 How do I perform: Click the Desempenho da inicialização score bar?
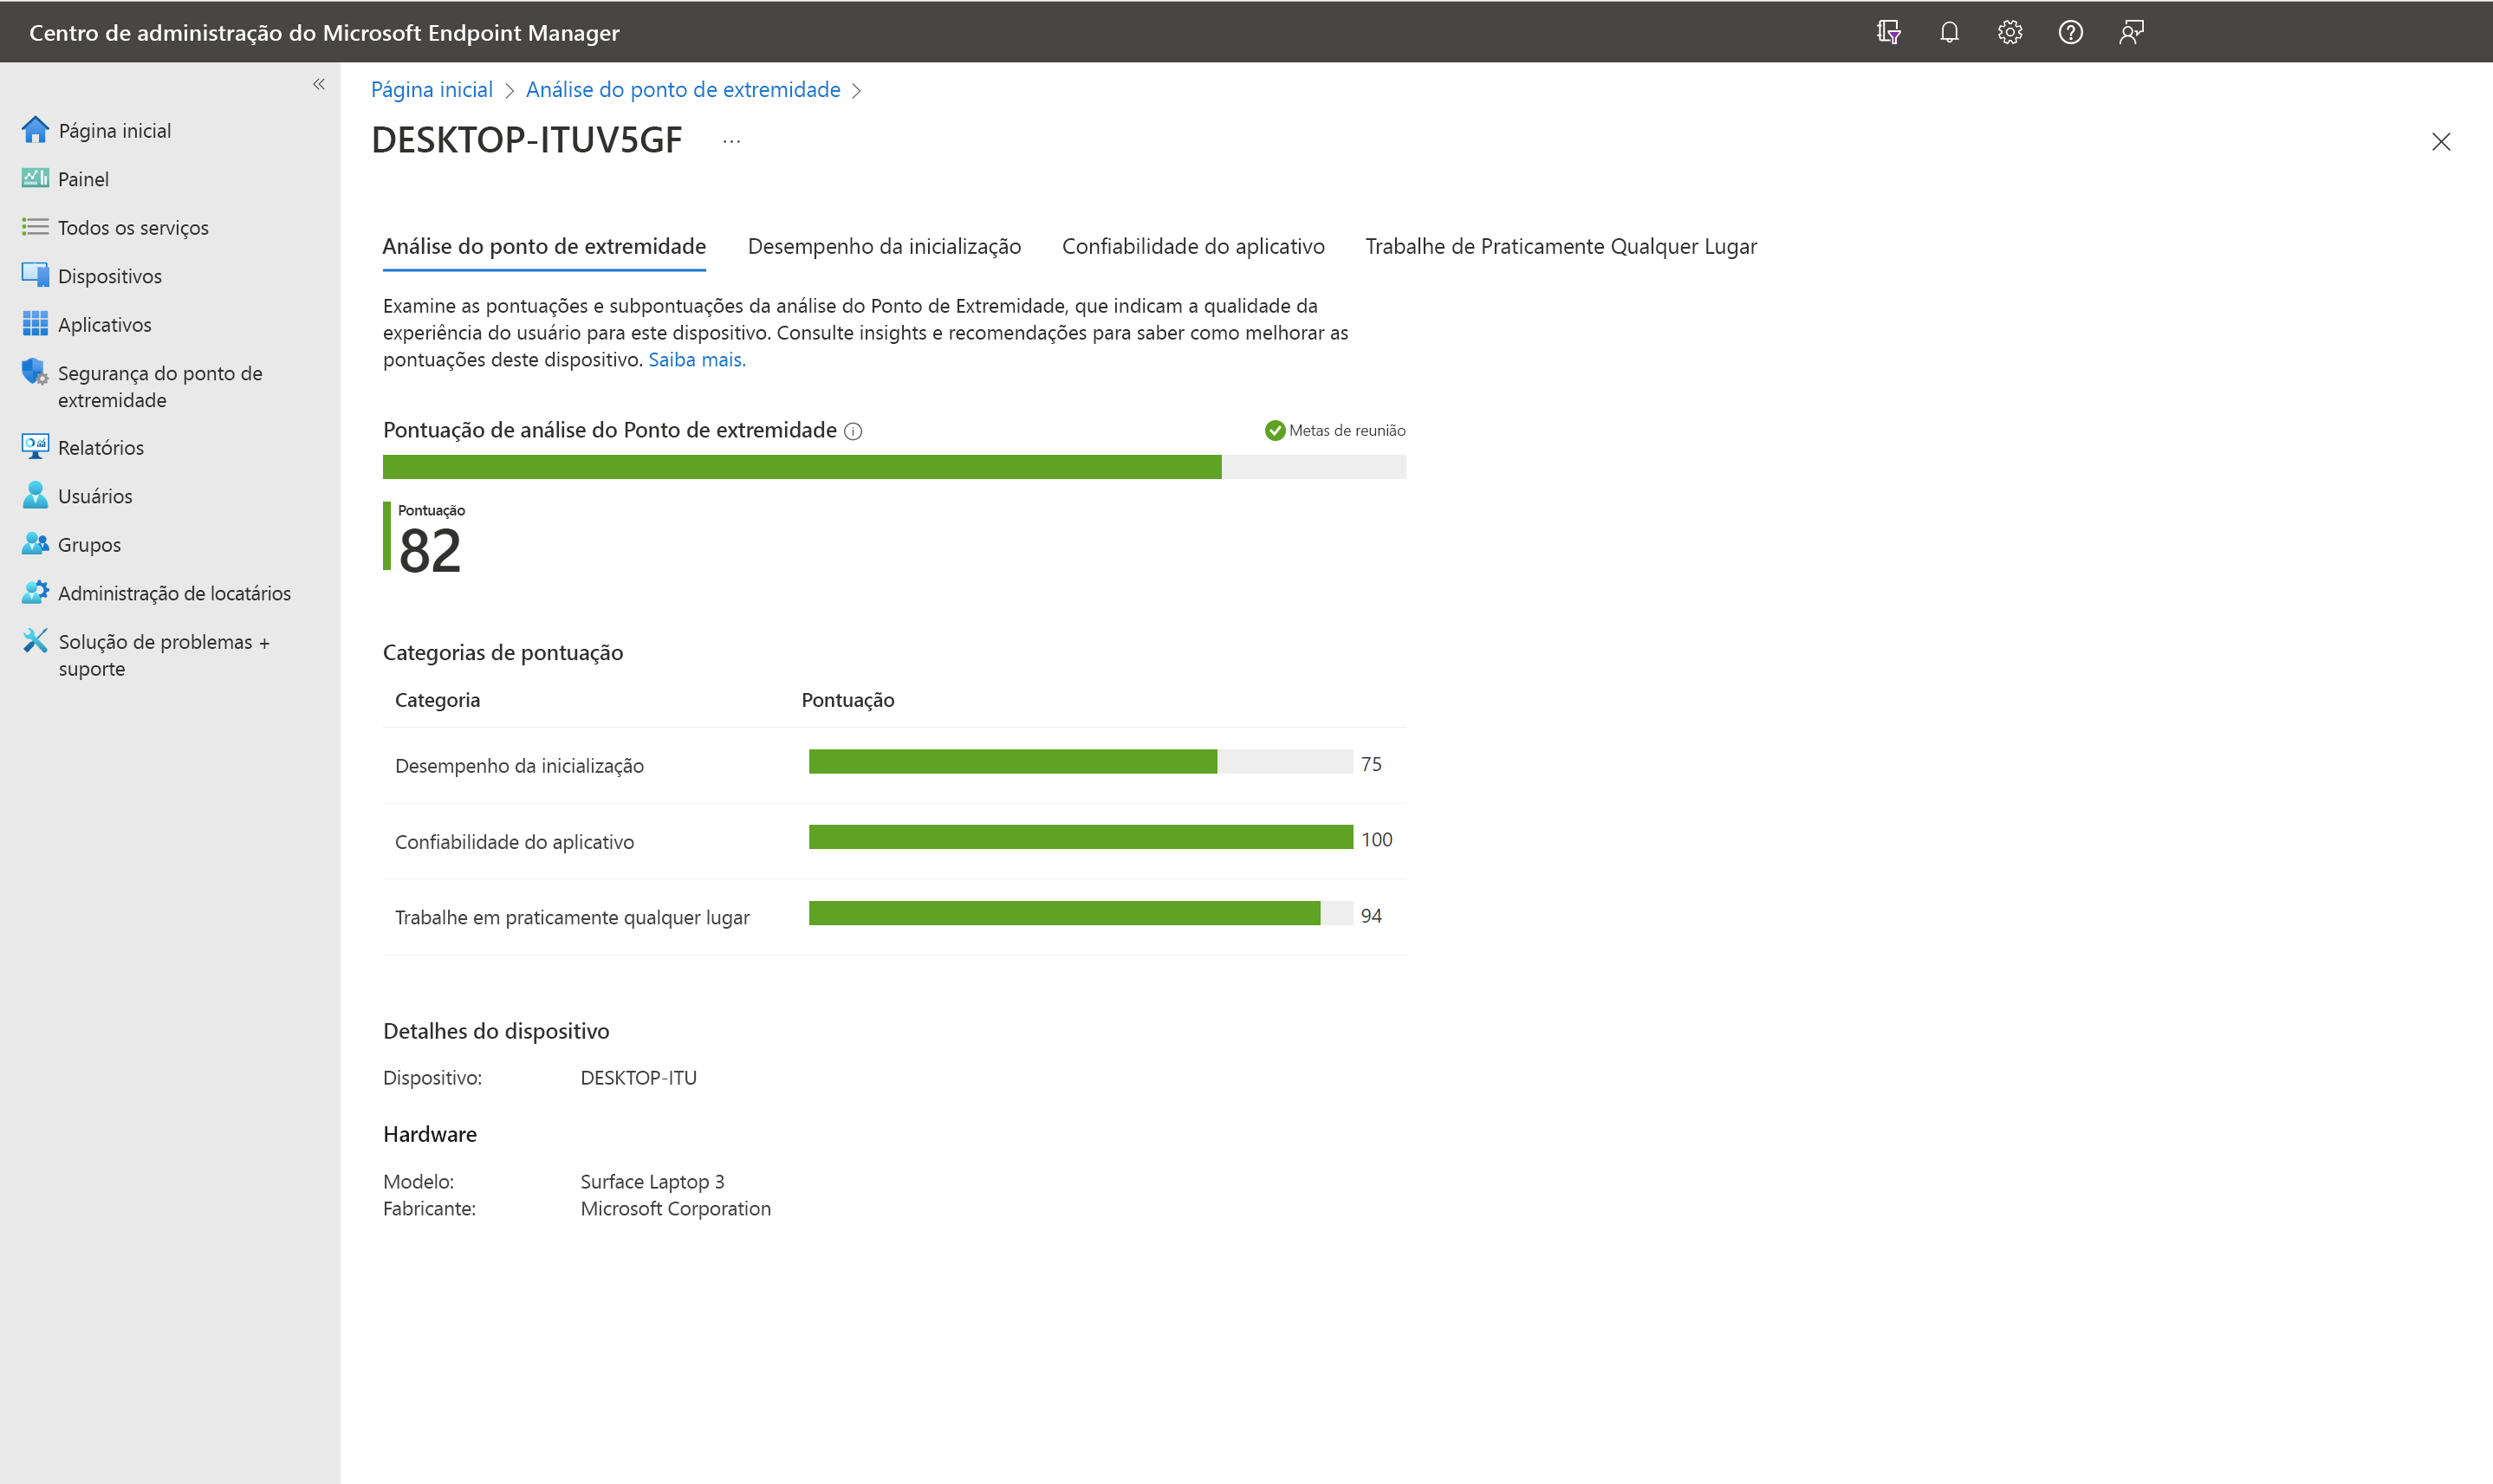click(1080, 762)
